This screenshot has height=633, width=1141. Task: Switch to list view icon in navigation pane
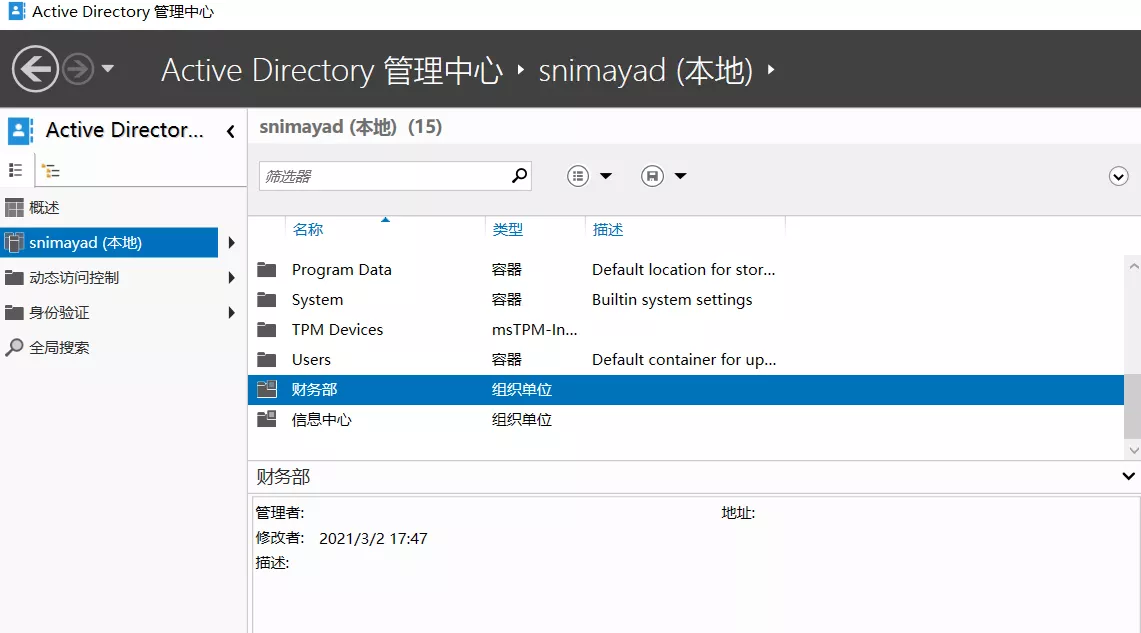16,171
